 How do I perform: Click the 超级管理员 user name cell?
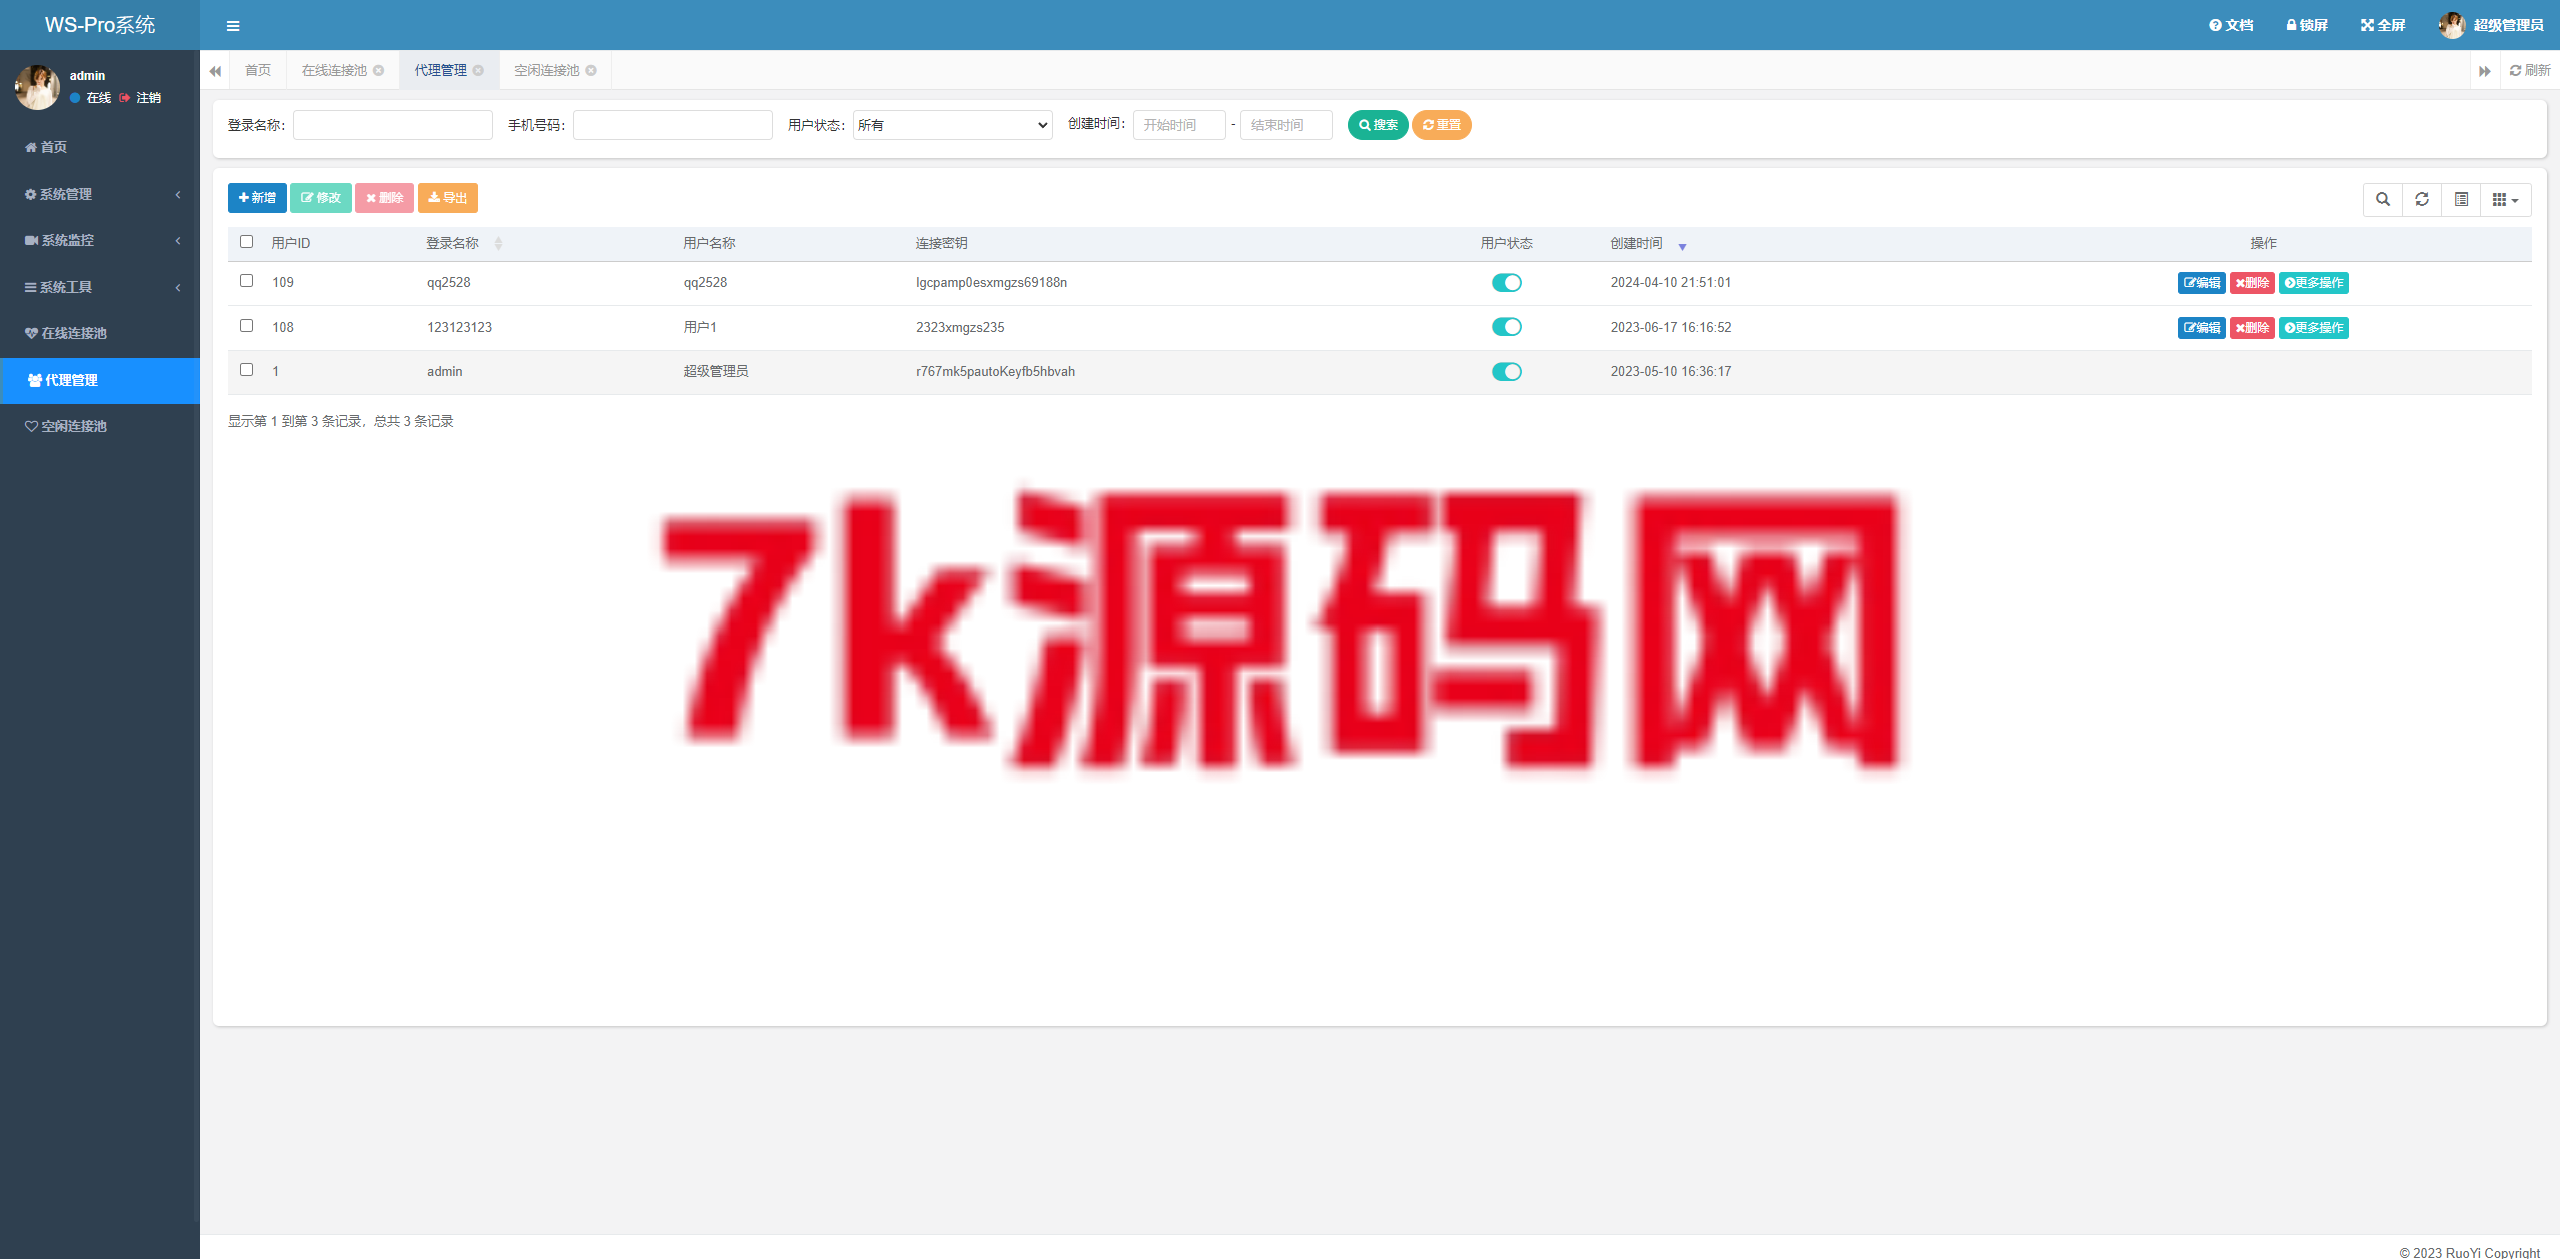point(716,372)
